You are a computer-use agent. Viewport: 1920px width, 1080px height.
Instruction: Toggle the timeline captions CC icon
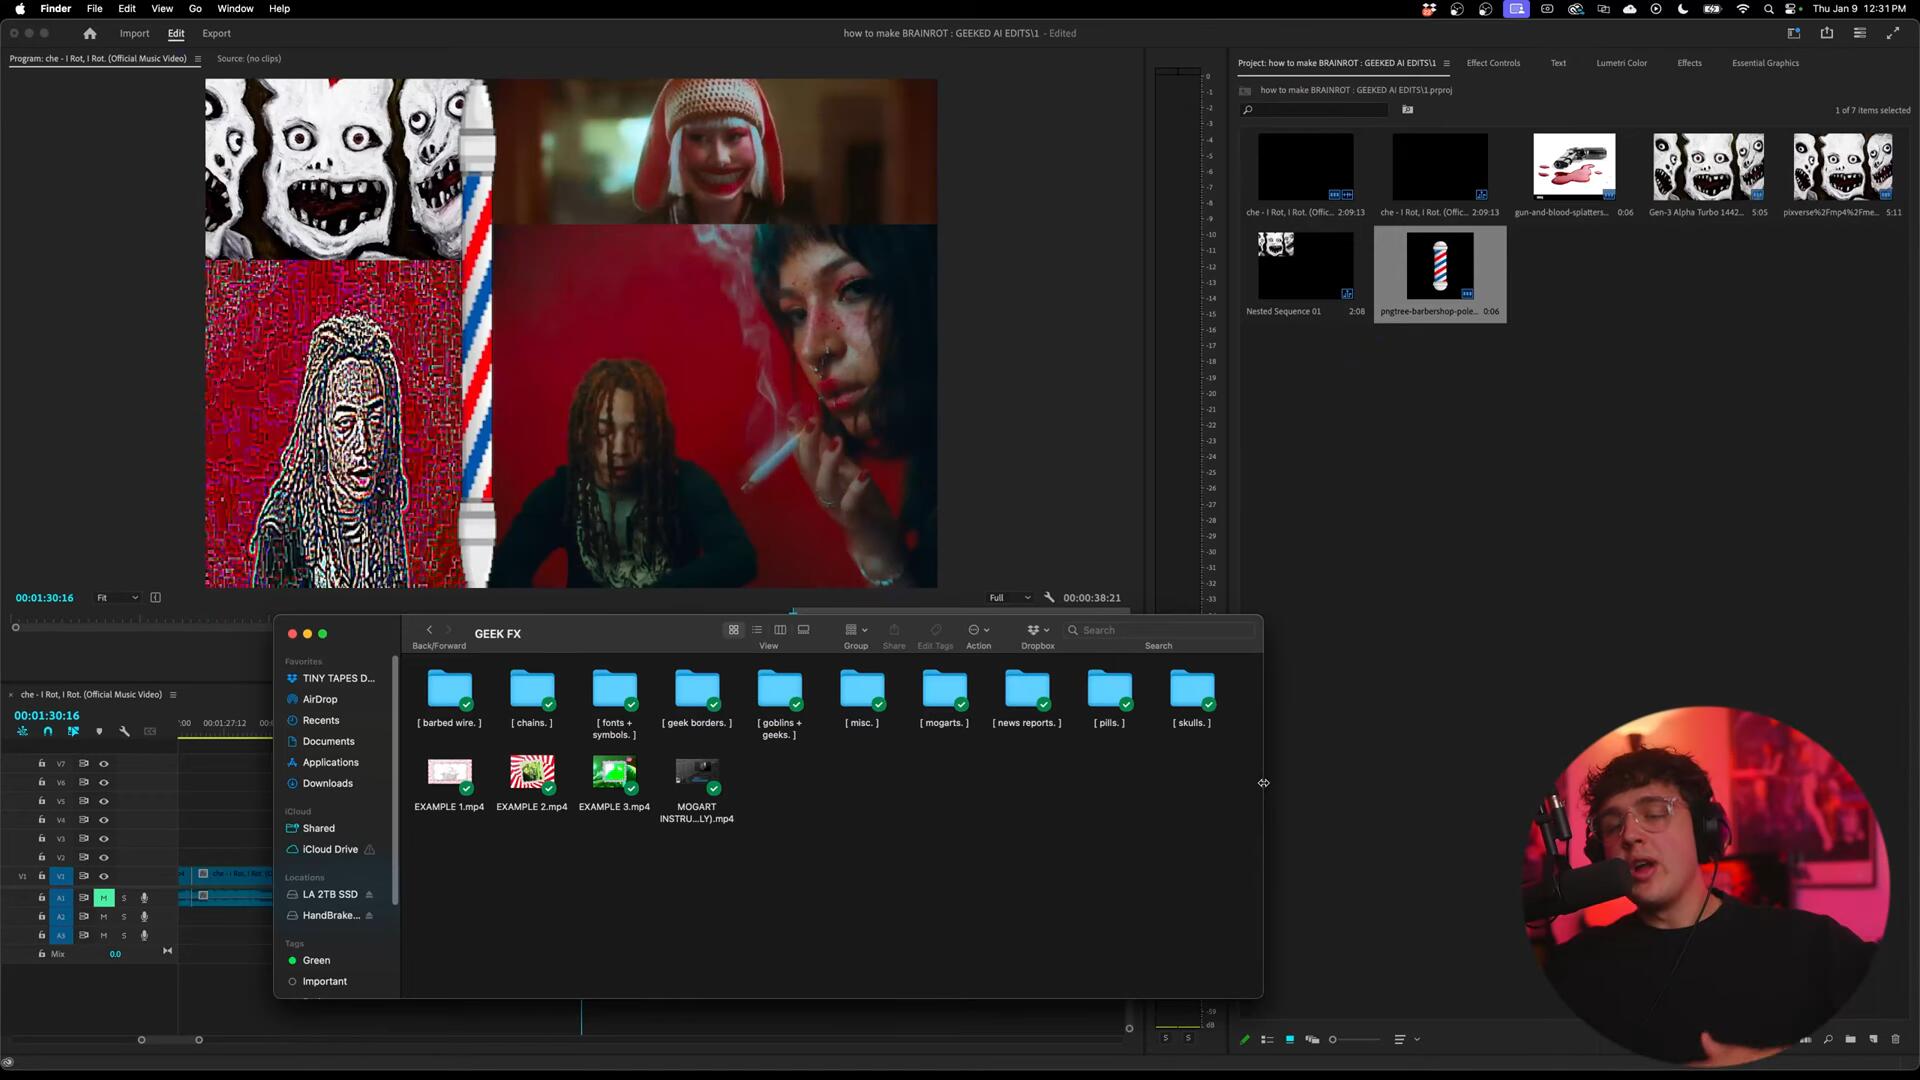(x=150, y=731)
